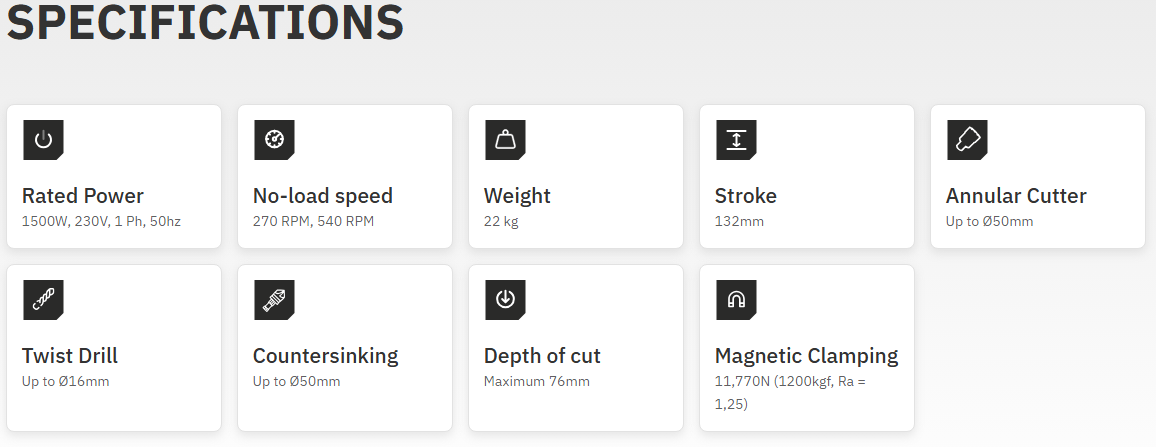Click the Annular Cutter heading
Image resolution: width=1156 pixels, height=447 pixels.
(1016, 196)
